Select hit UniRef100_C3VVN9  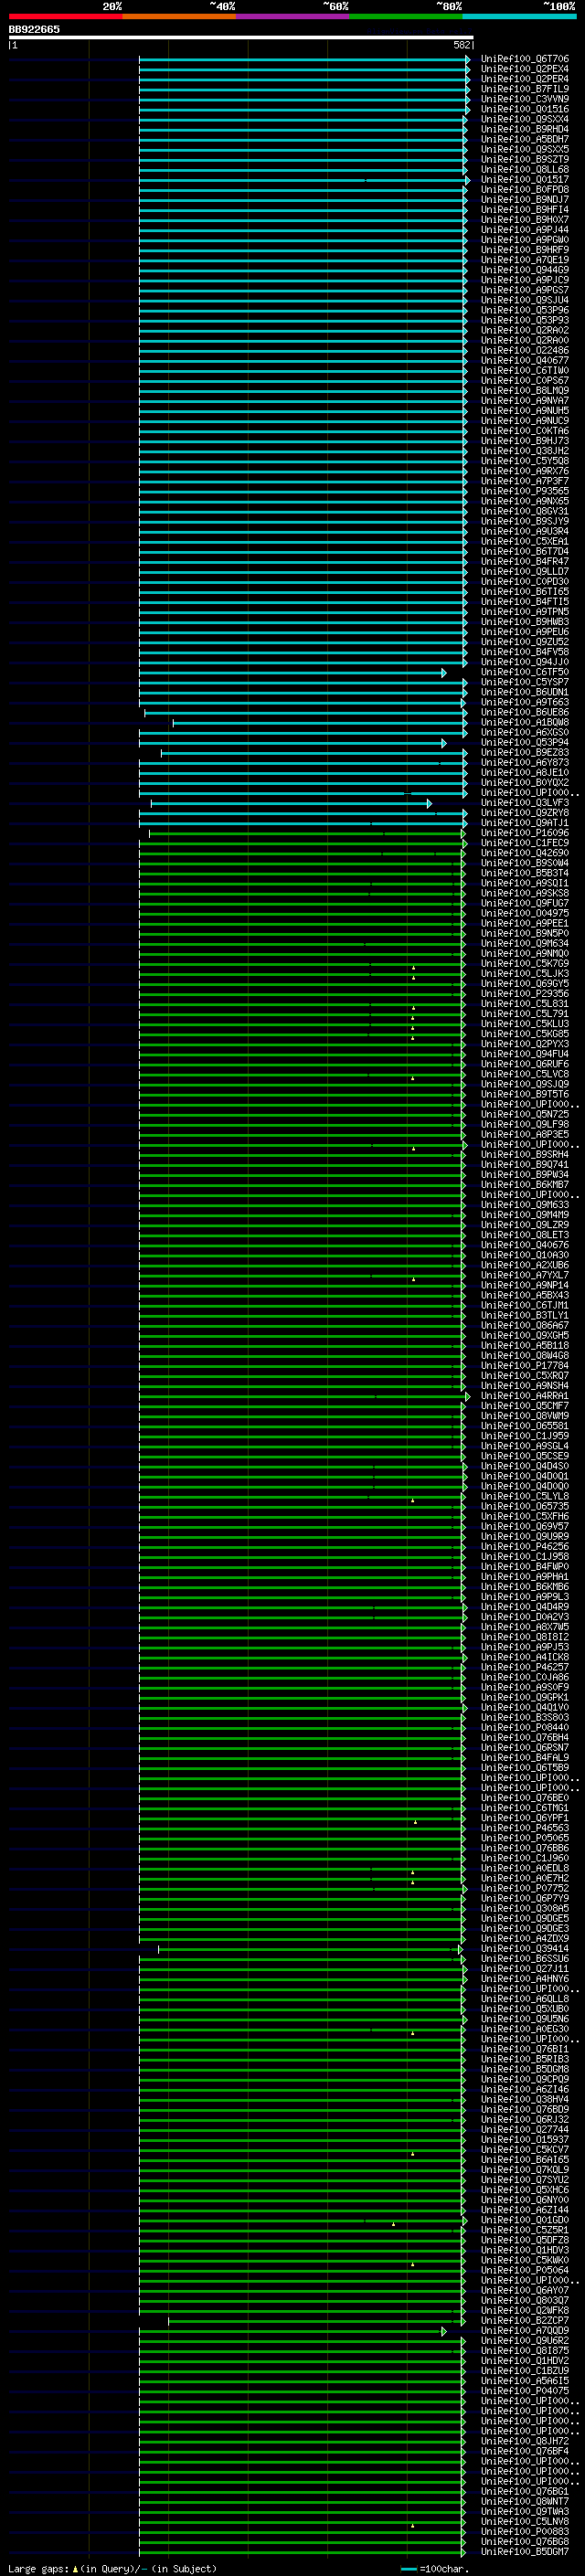525,99
